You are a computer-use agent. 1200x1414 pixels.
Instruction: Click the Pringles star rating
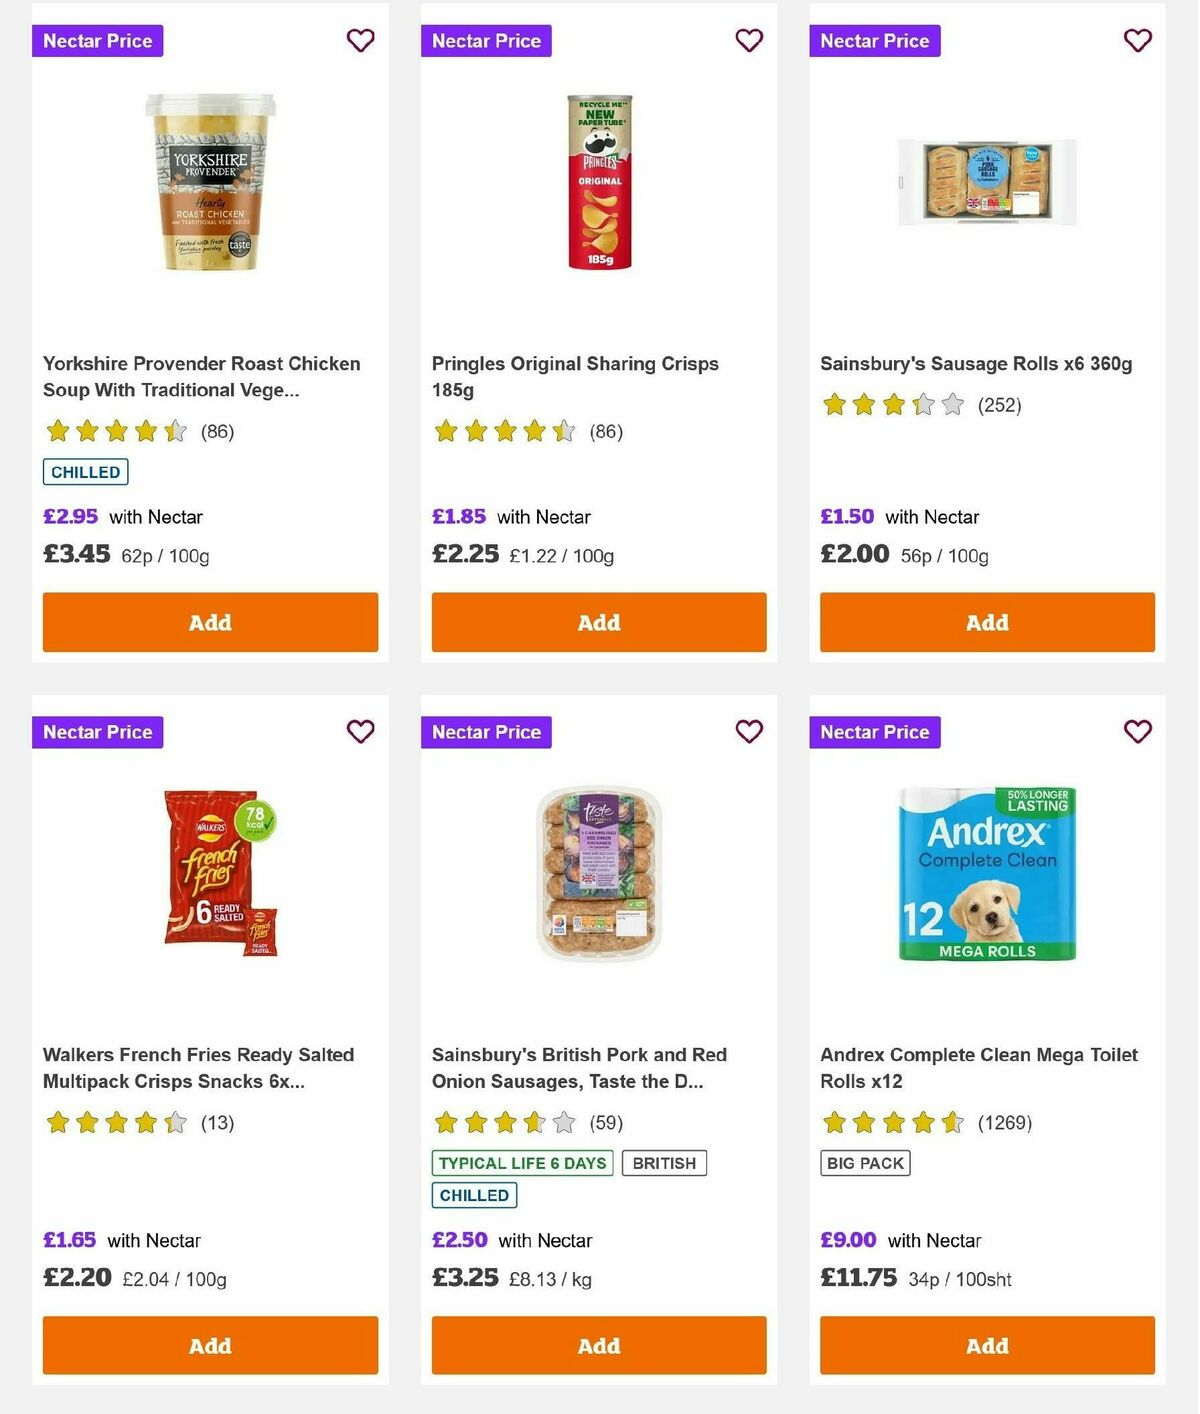[505, 431]
